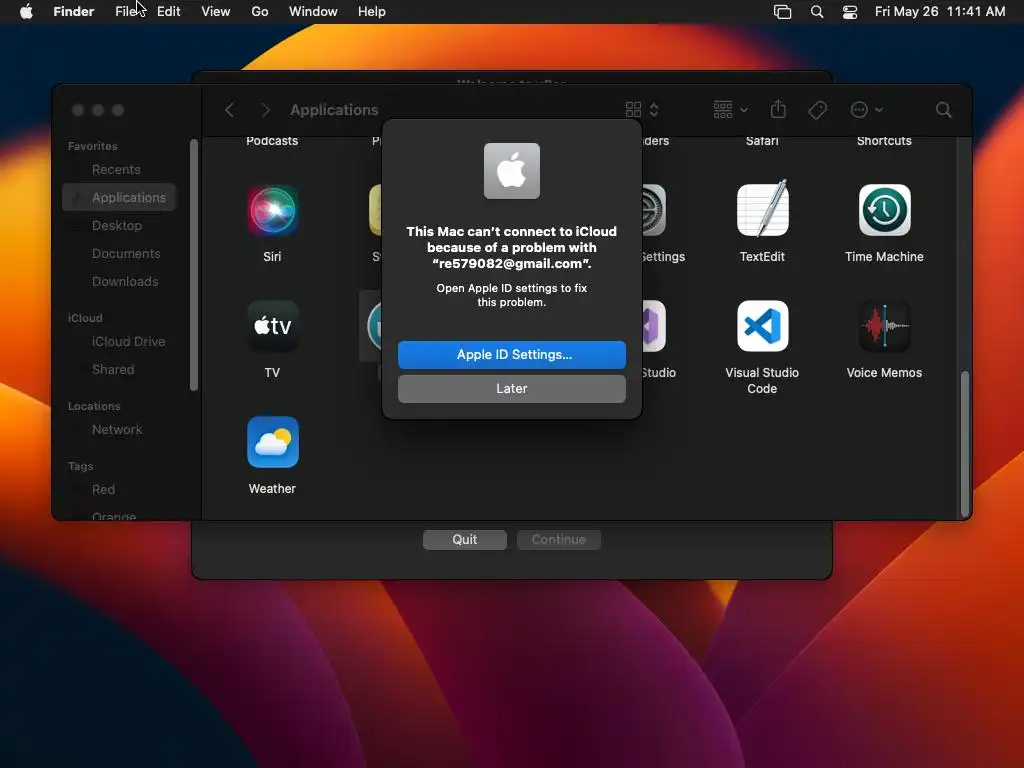This screenshot has width=1024, height=768.
Task: Open the Visual Studio Code icon
Action: 762,326
